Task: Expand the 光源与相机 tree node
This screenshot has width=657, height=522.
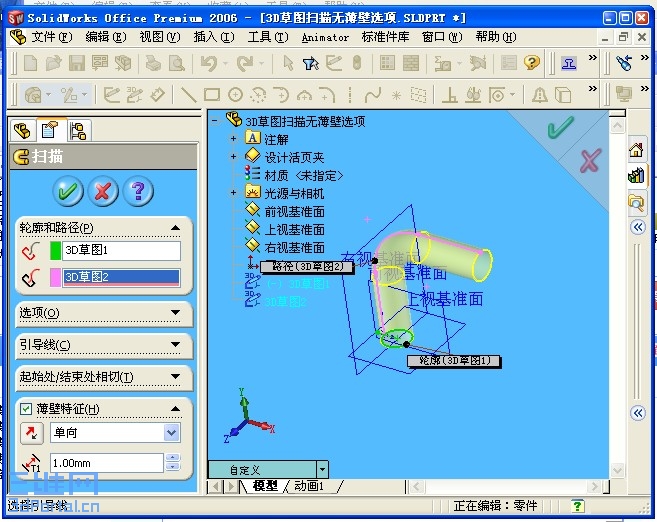Action: 233,193
